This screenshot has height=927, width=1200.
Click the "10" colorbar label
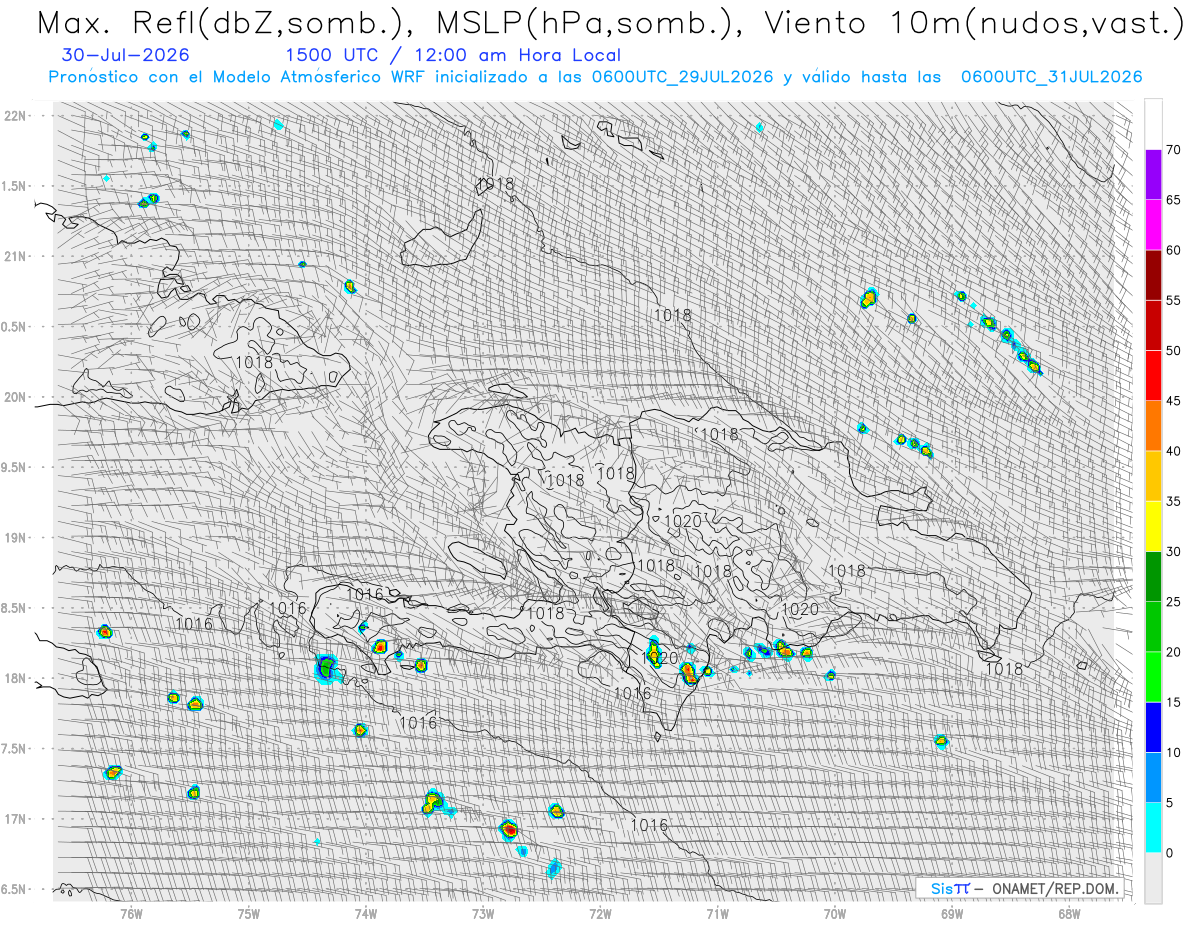tap(1173, 752)
